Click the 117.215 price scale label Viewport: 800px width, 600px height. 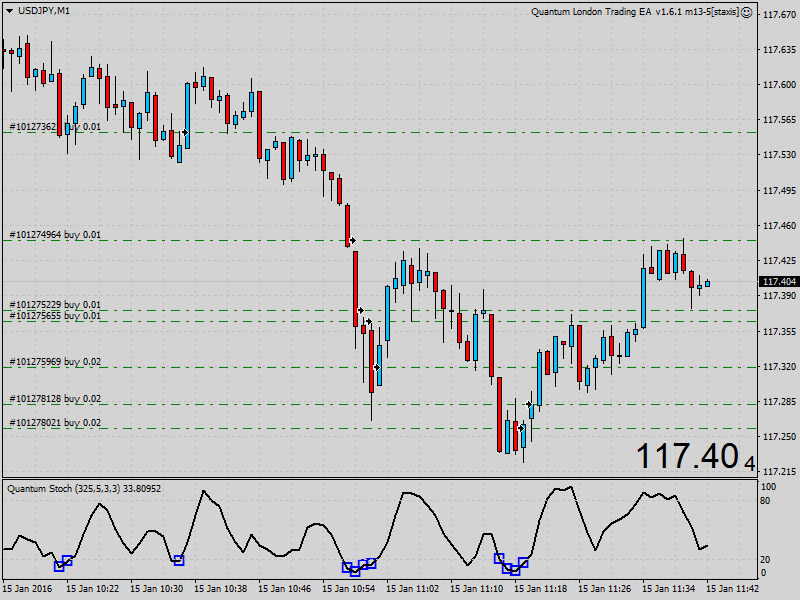tap(779, 471)
